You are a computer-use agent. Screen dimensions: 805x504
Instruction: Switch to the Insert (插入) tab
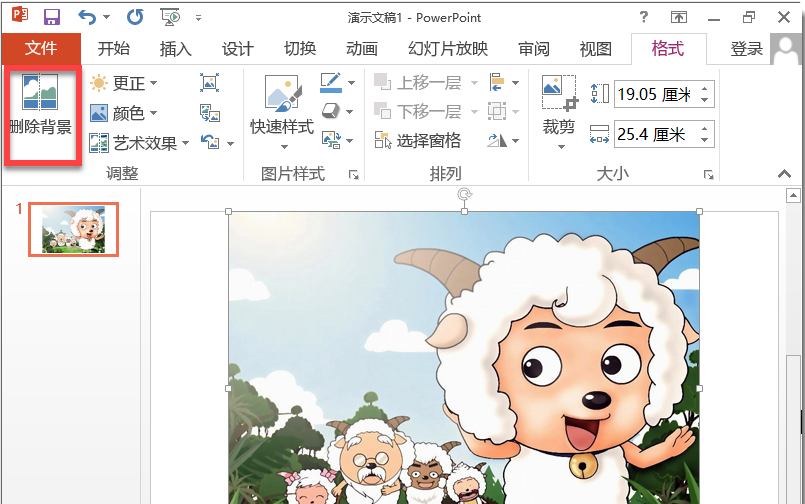pyautogui.click(x=176, y=49)
